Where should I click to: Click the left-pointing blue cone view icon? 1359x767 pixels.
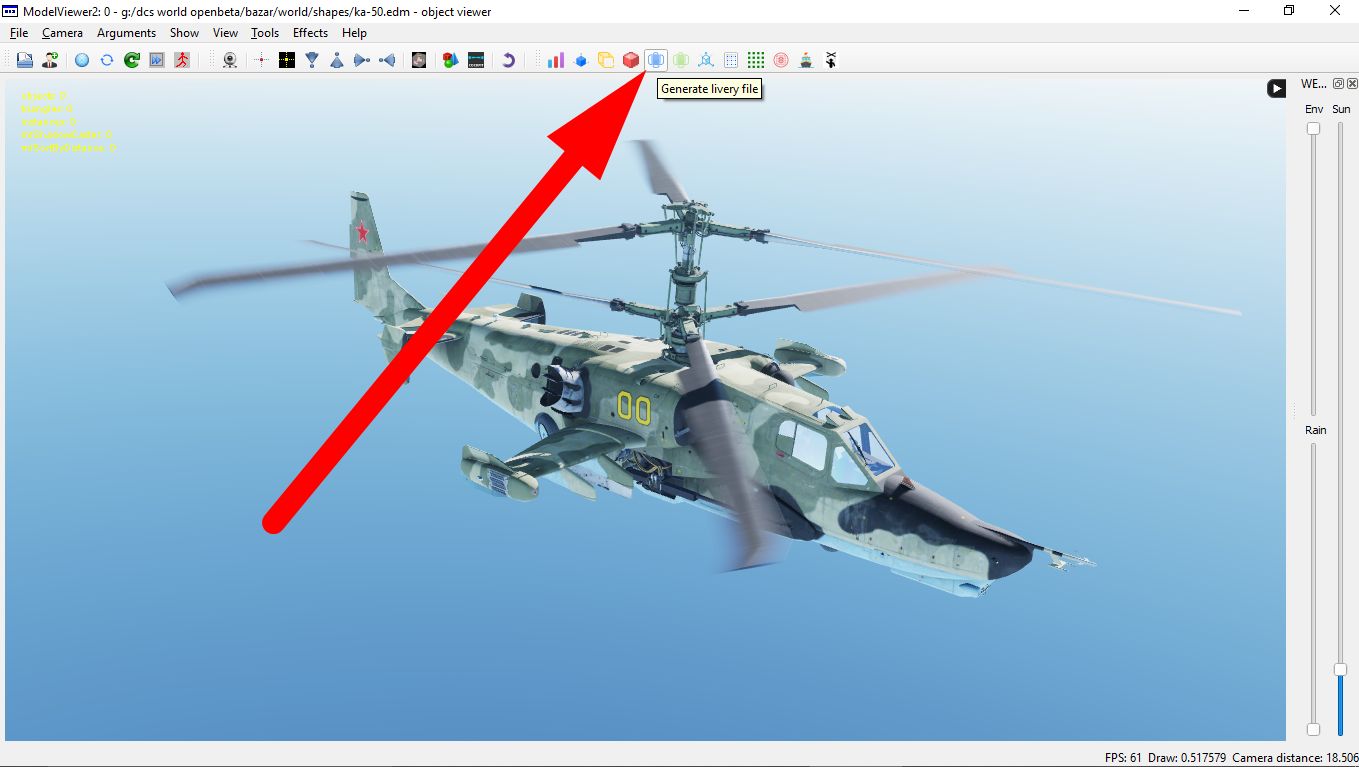[387, 60]
